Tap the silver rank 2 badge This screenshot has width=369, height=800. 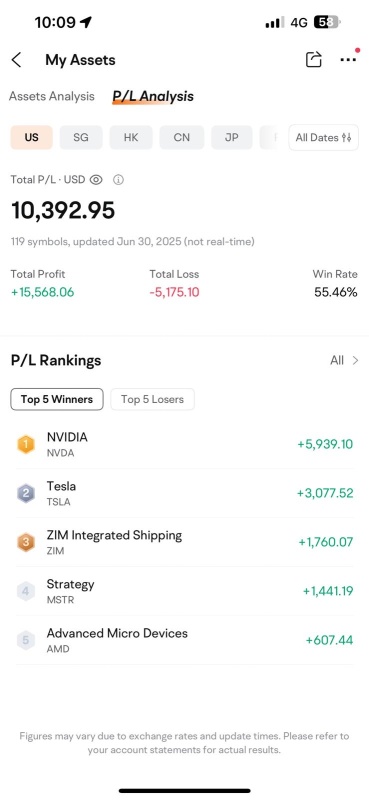click(26, 493)
